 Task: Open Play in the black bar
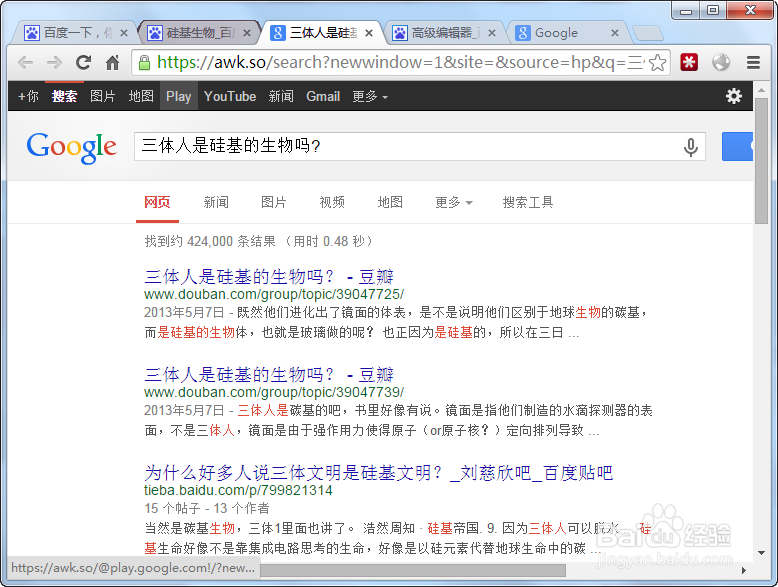tap(179, 96)
